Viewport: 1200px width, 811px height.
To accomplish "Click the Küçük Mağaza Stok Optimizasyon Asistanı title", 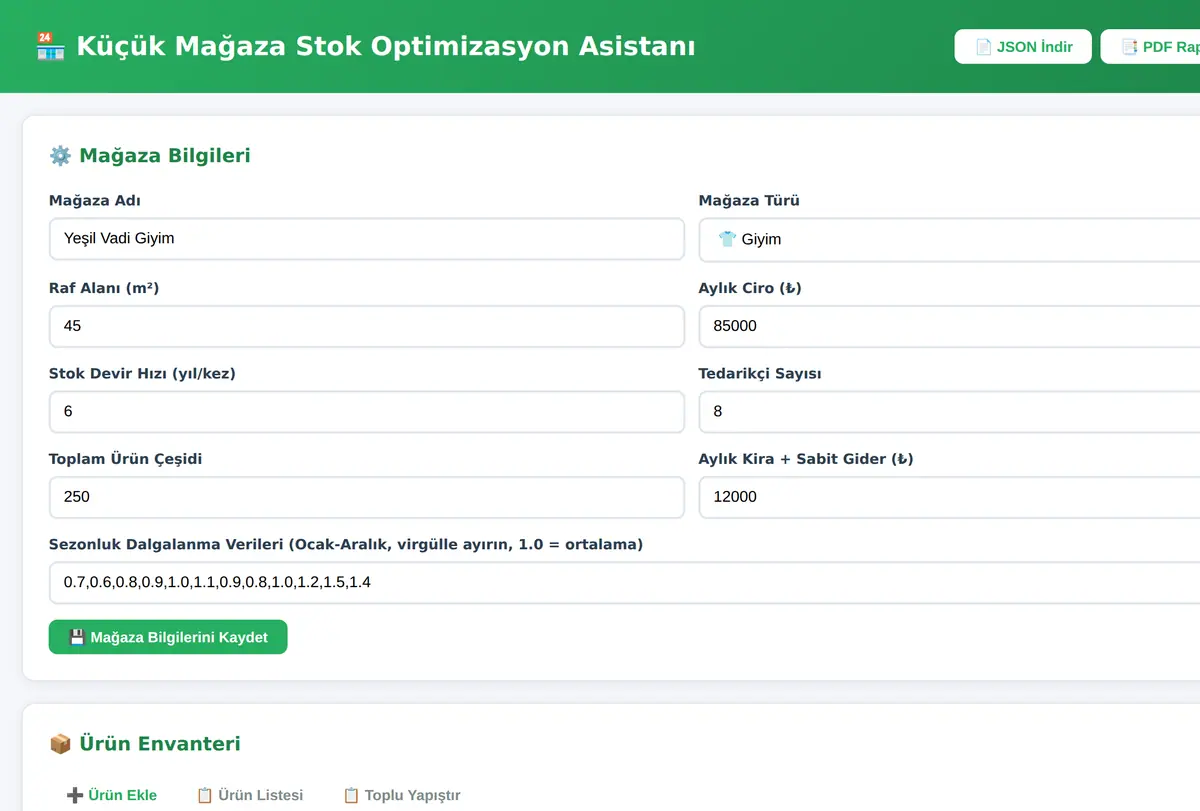I will [x=385, y=46].
